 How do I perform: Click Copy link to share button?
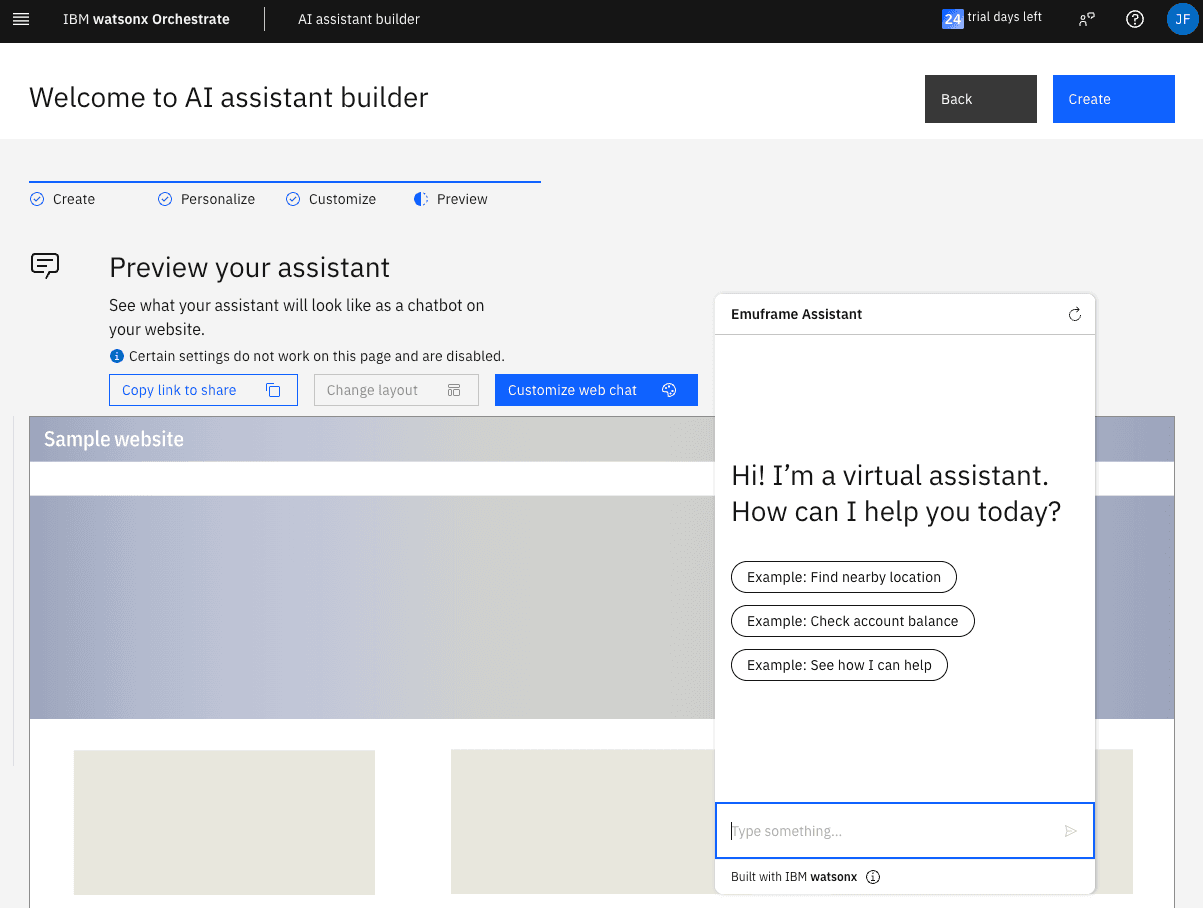point(203,390)
